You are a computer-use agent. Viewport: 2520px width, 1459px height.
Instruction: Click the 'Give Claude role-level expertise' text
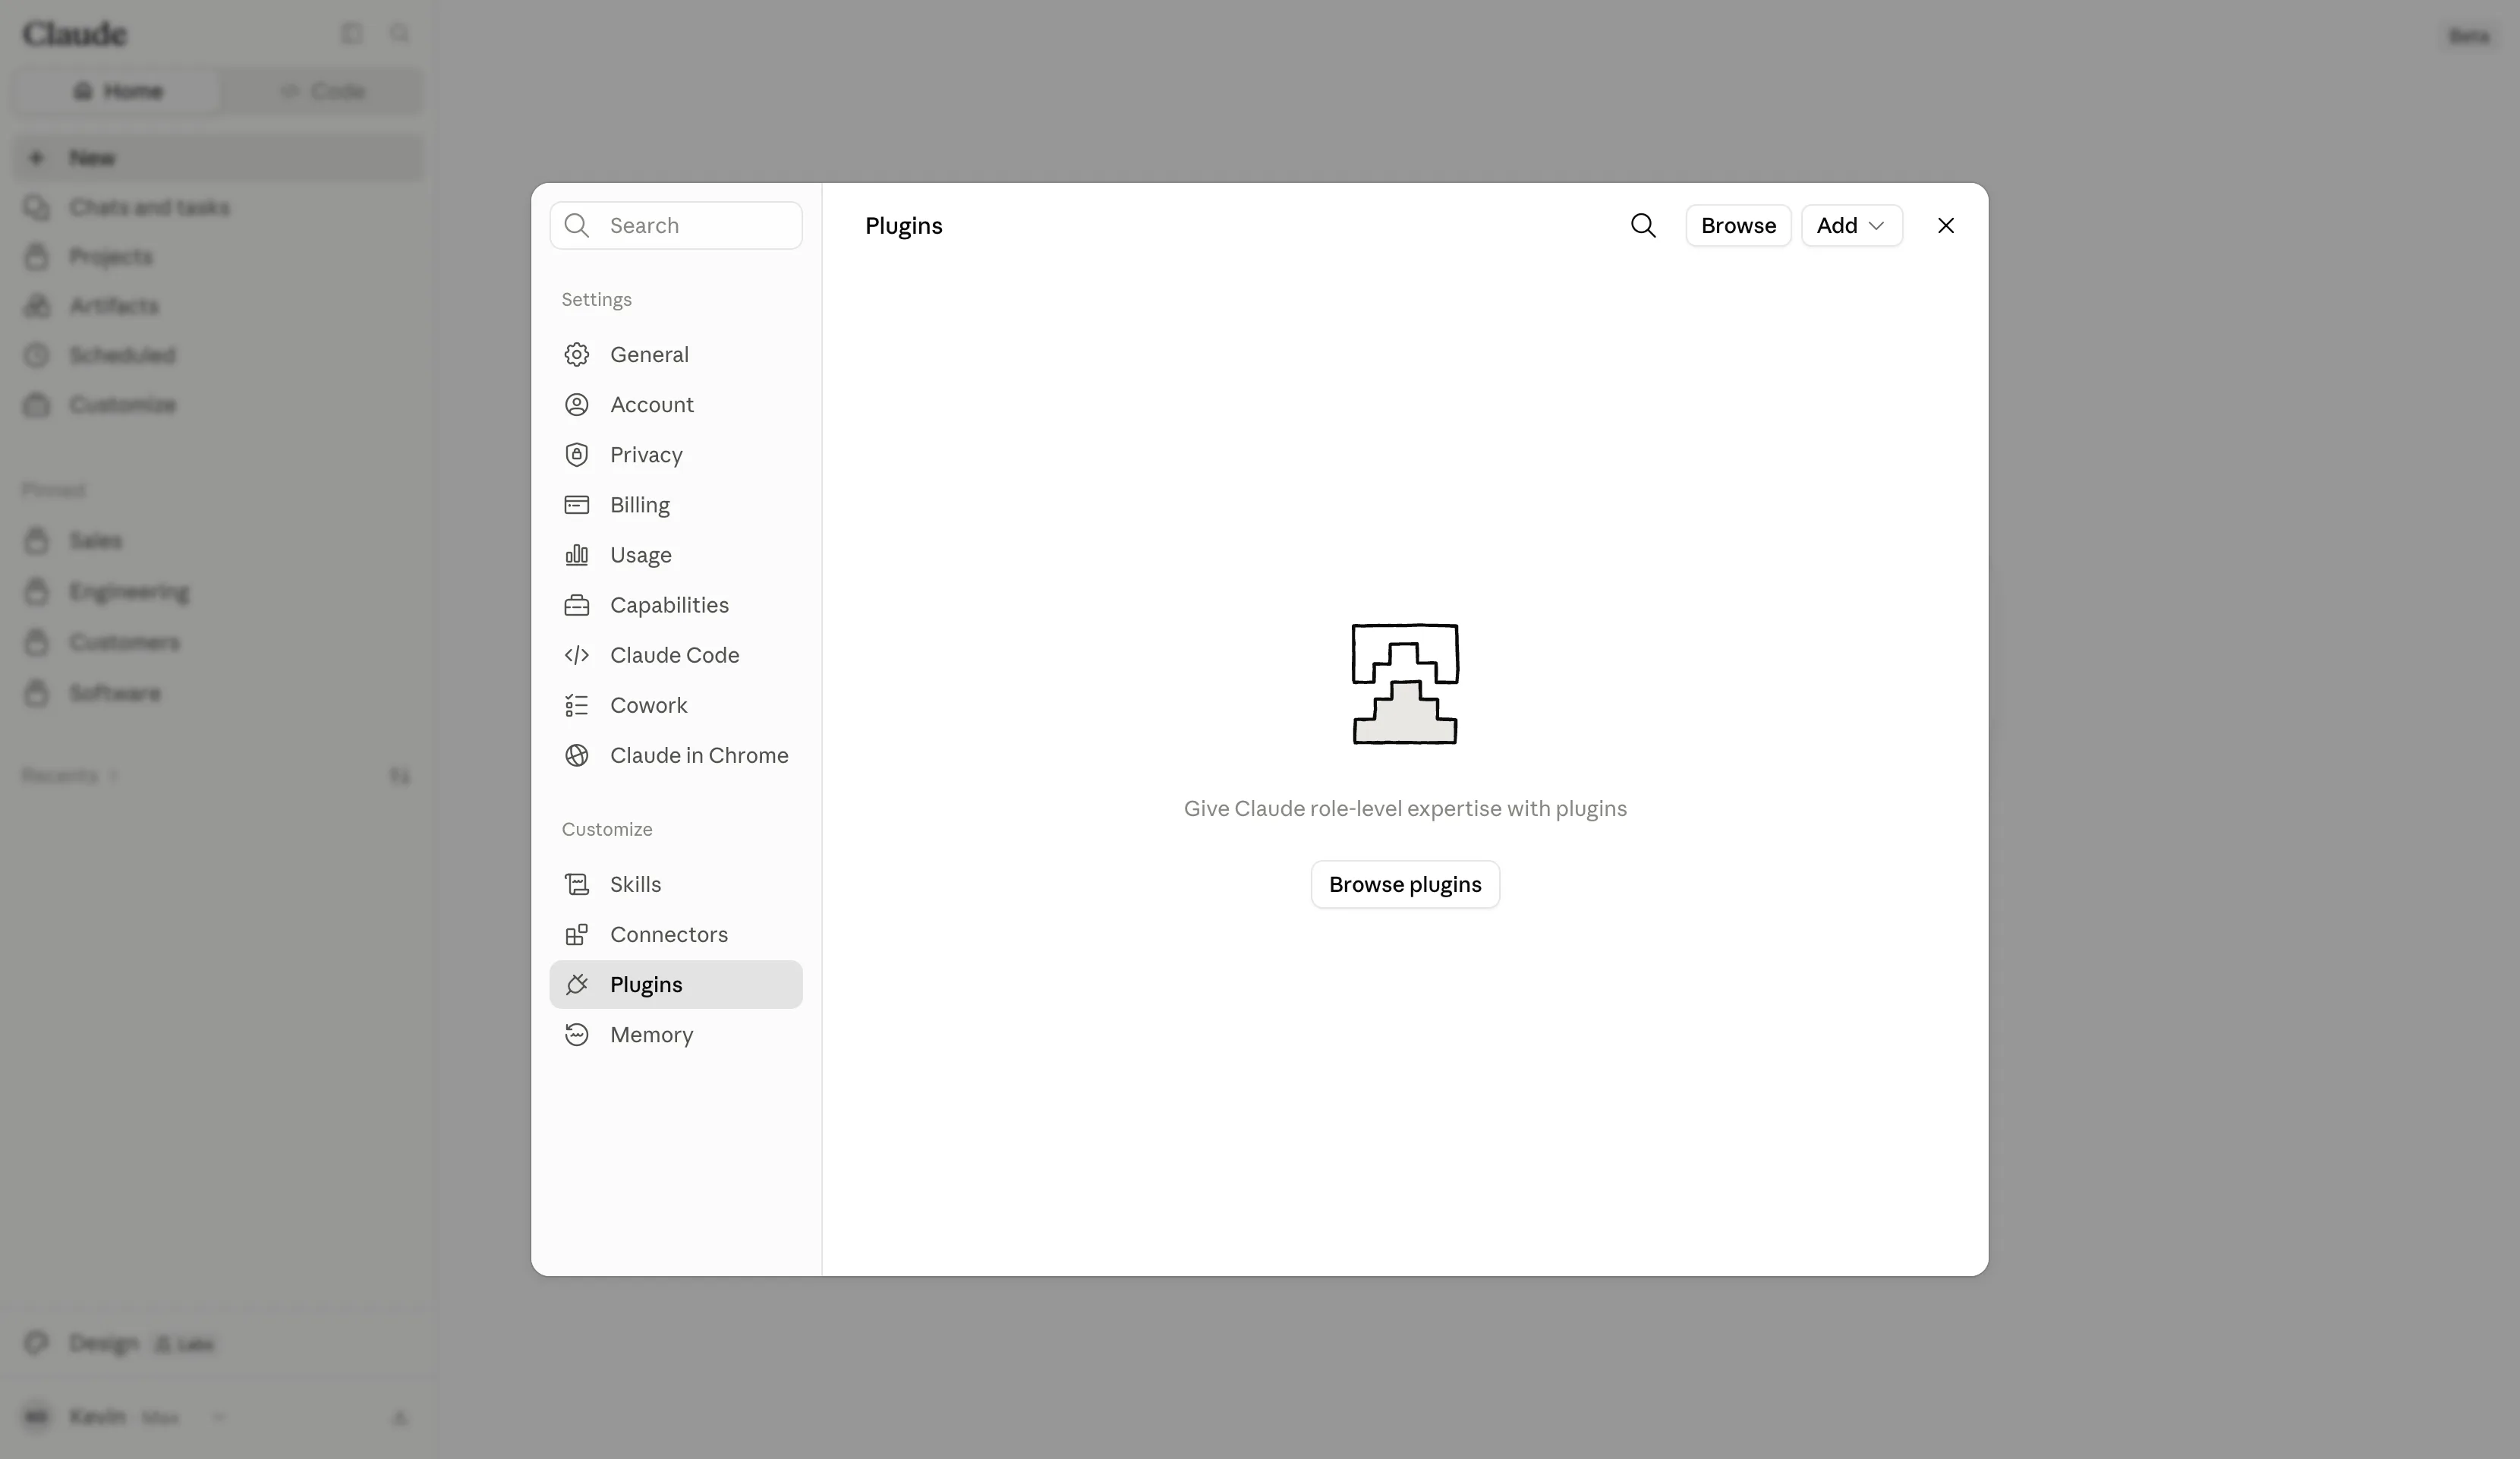(x=1405, y=808)
